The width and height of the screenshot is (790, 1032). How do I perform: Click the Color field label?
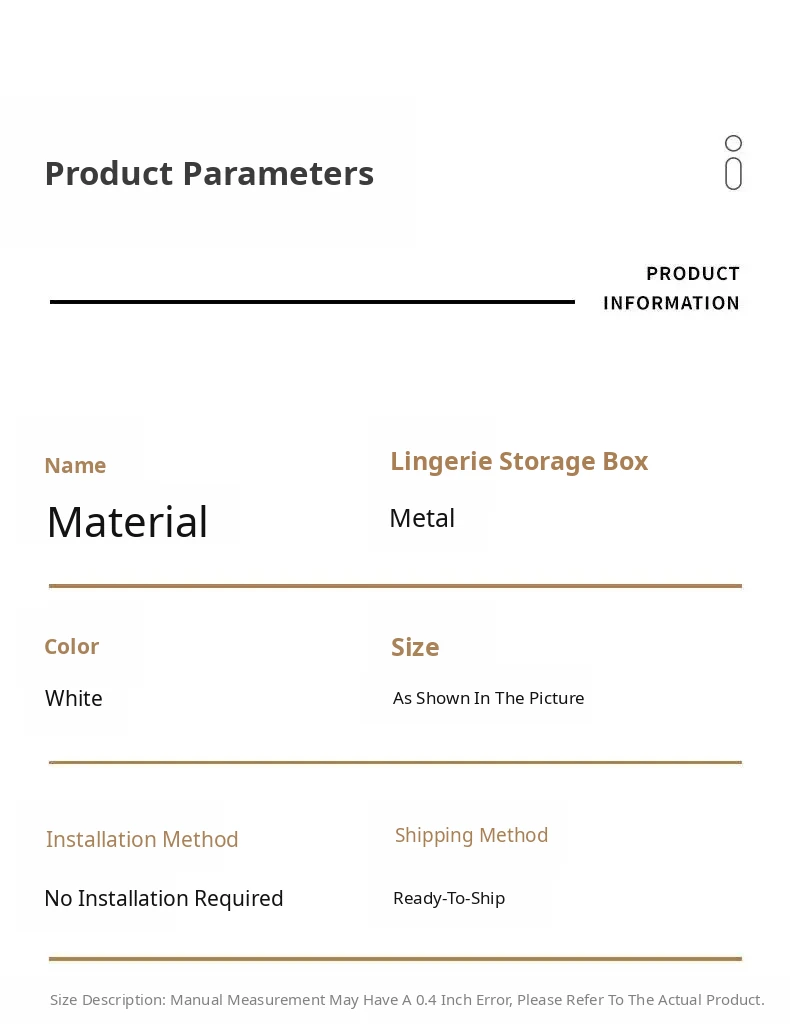tap(71, 647)
